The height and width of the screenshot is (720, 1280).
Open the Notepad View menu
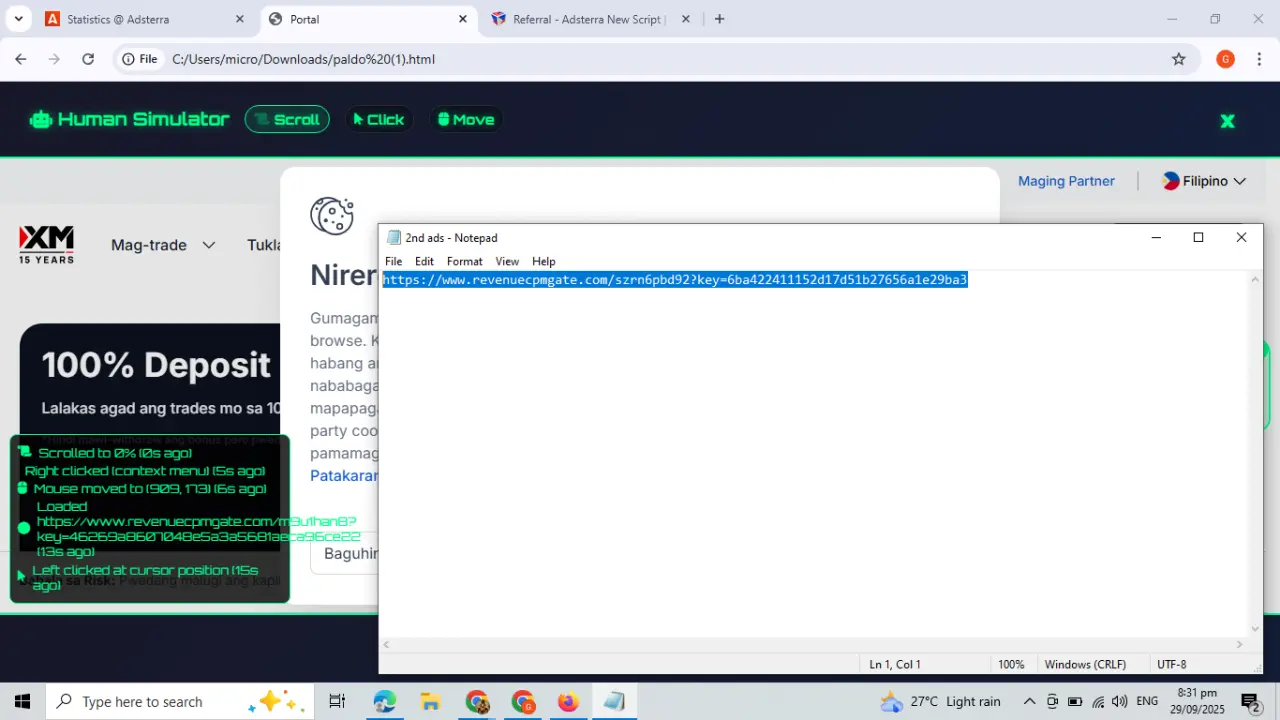pos(507,261)
